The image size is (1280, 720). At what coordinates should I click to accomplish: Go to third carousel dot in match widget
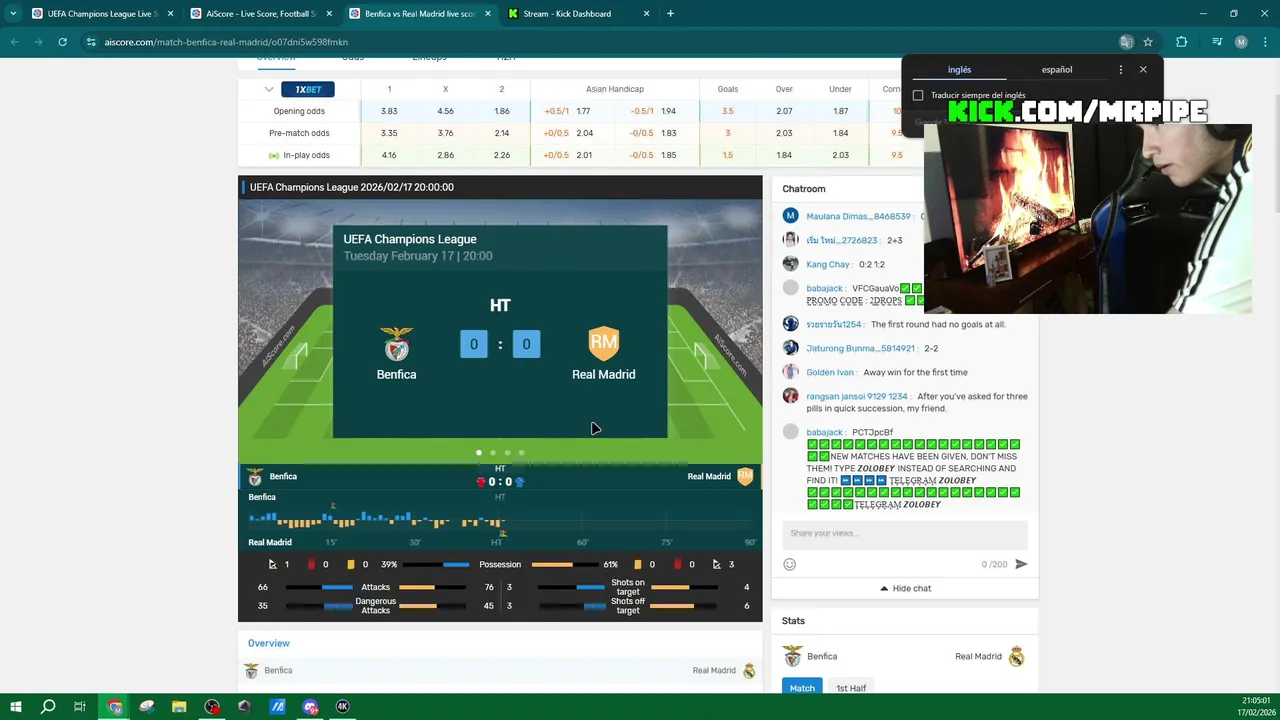(x=507, y=453)
